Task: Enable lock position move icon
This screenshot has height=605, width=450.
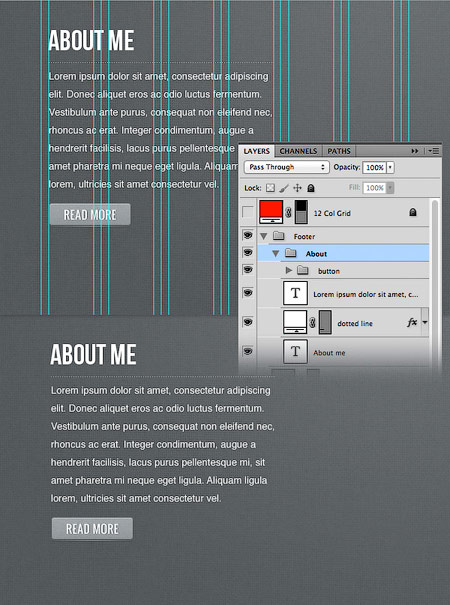Action: tap(297, 188)
